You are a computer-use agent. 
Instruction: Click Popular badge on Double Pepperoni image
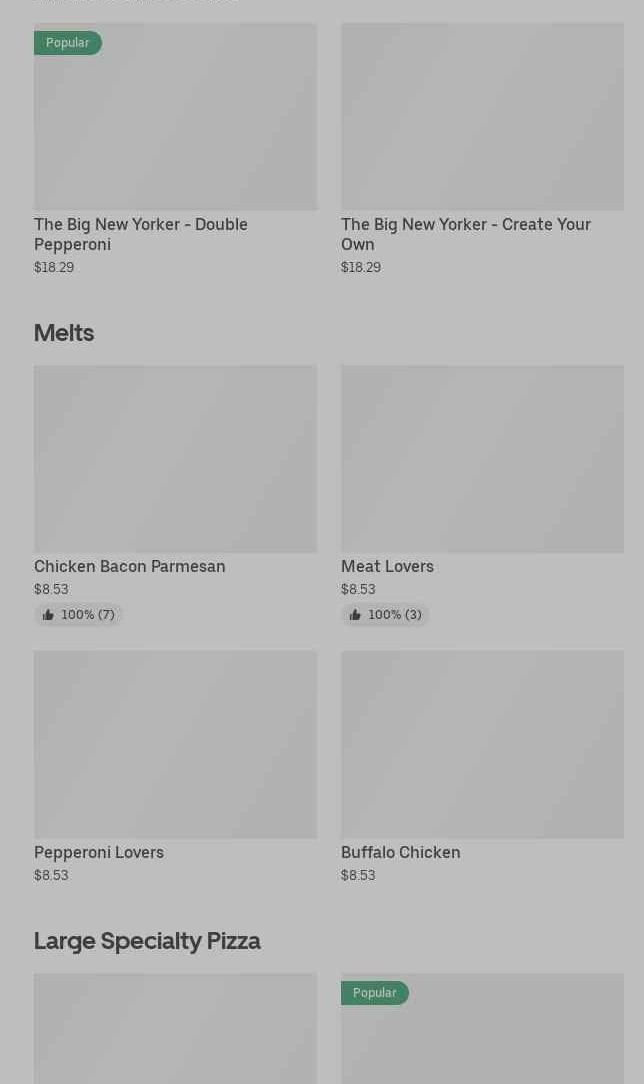click(68, 43)
